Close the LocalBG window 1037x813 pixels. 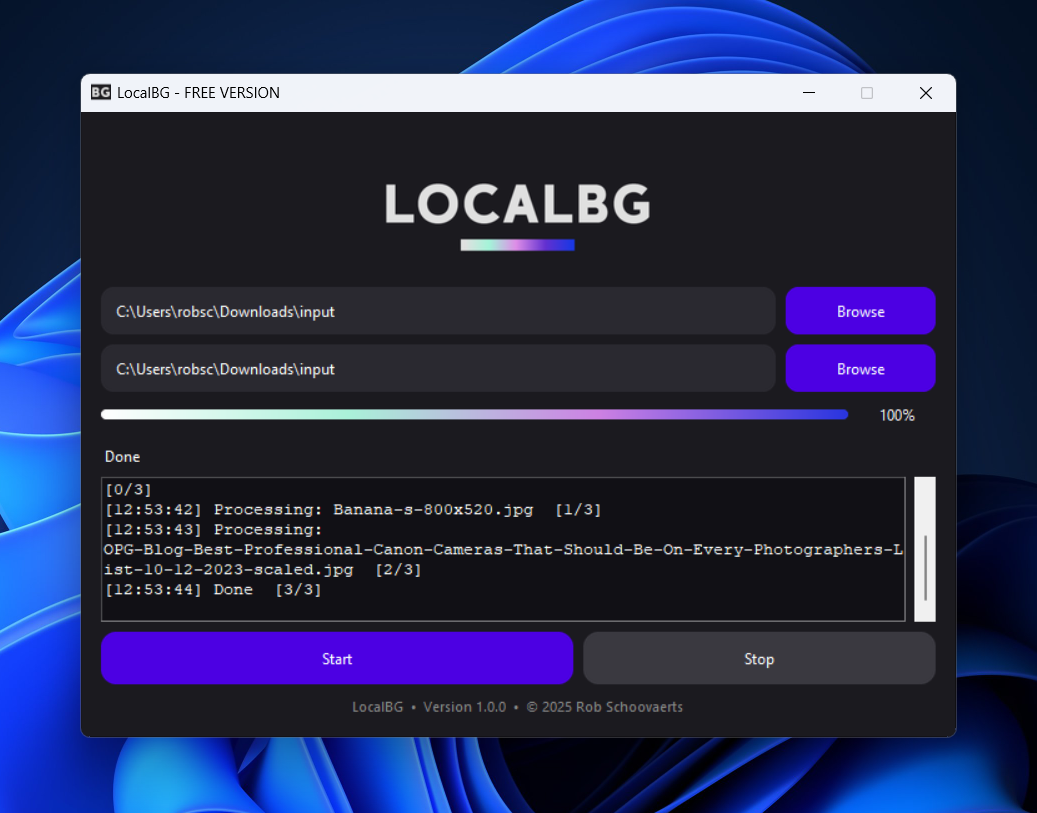point(926,93)
